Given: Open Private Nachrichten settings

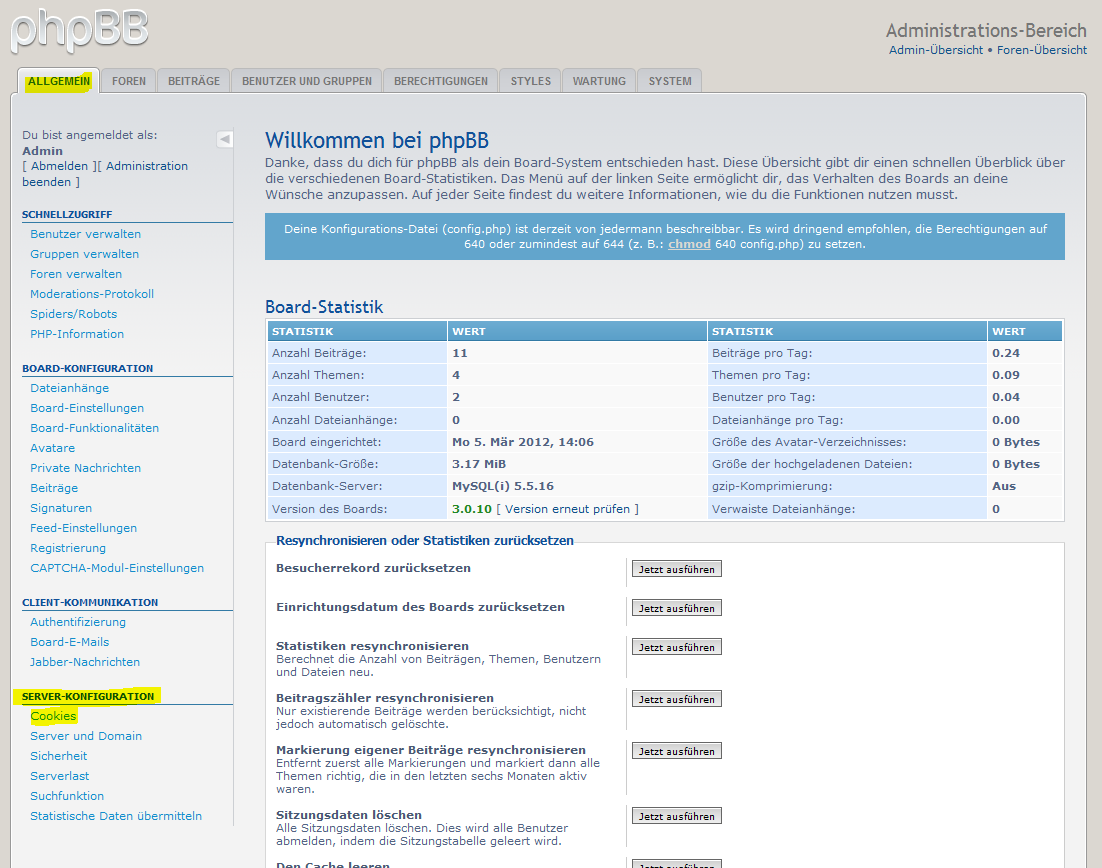Looking at the screenshot, I should click(x=86, y=468).
